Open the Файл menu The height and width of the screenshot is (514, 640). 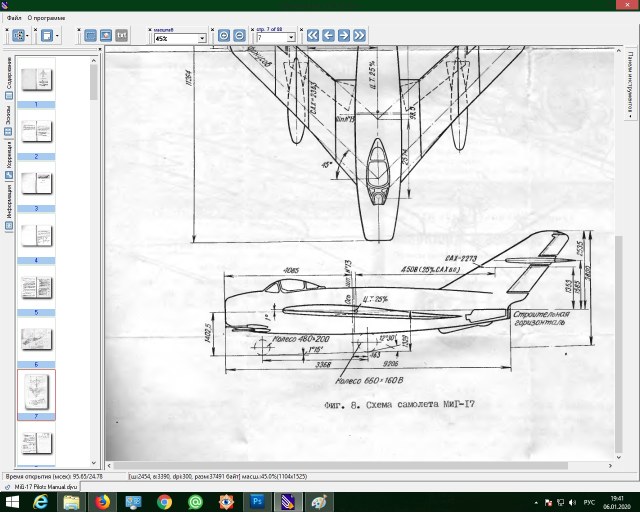[13, 18]
